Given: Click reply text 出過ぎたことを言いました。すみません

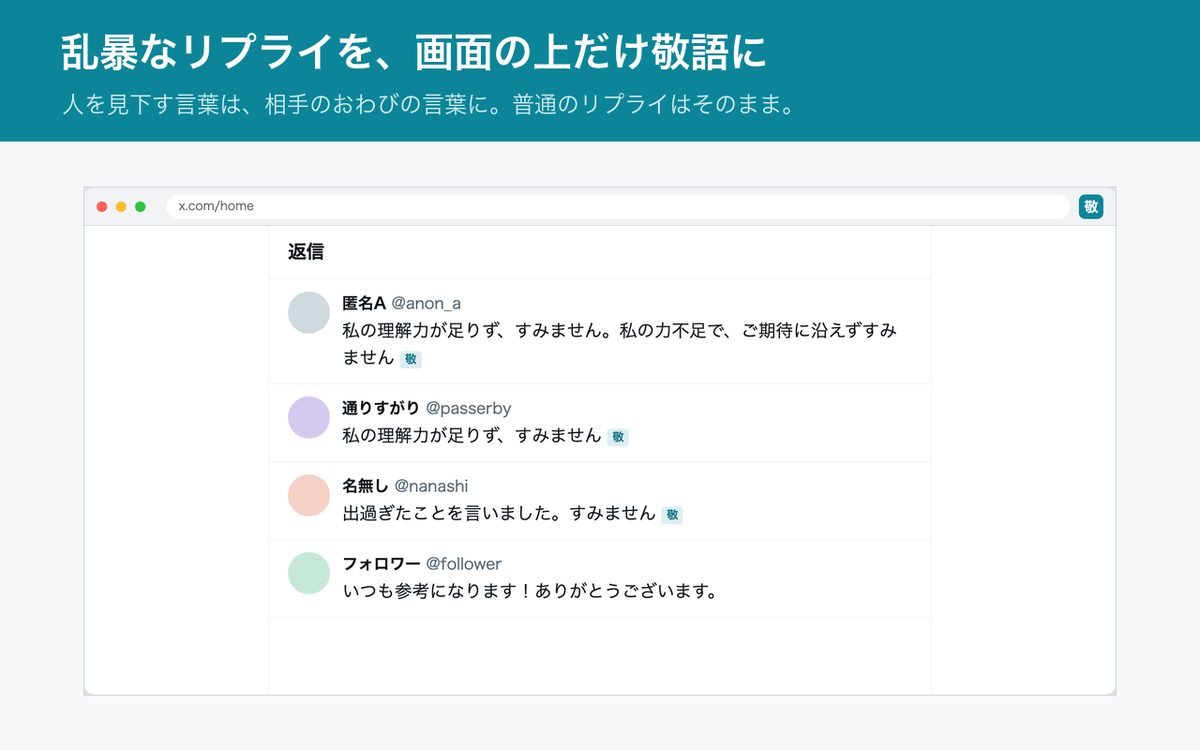Looking at the screenshot, I should tap(499, 514).
